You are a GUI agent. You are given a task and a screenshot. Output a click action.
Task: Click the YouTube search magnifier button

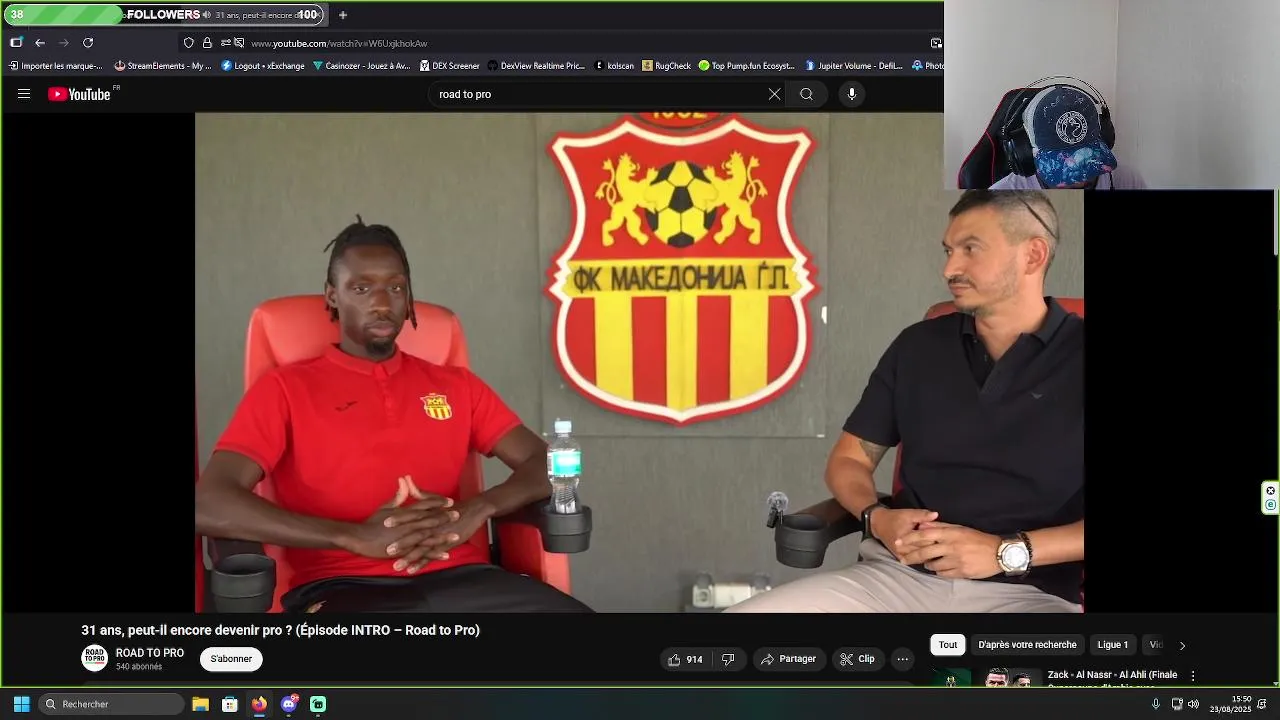point(806,94)
